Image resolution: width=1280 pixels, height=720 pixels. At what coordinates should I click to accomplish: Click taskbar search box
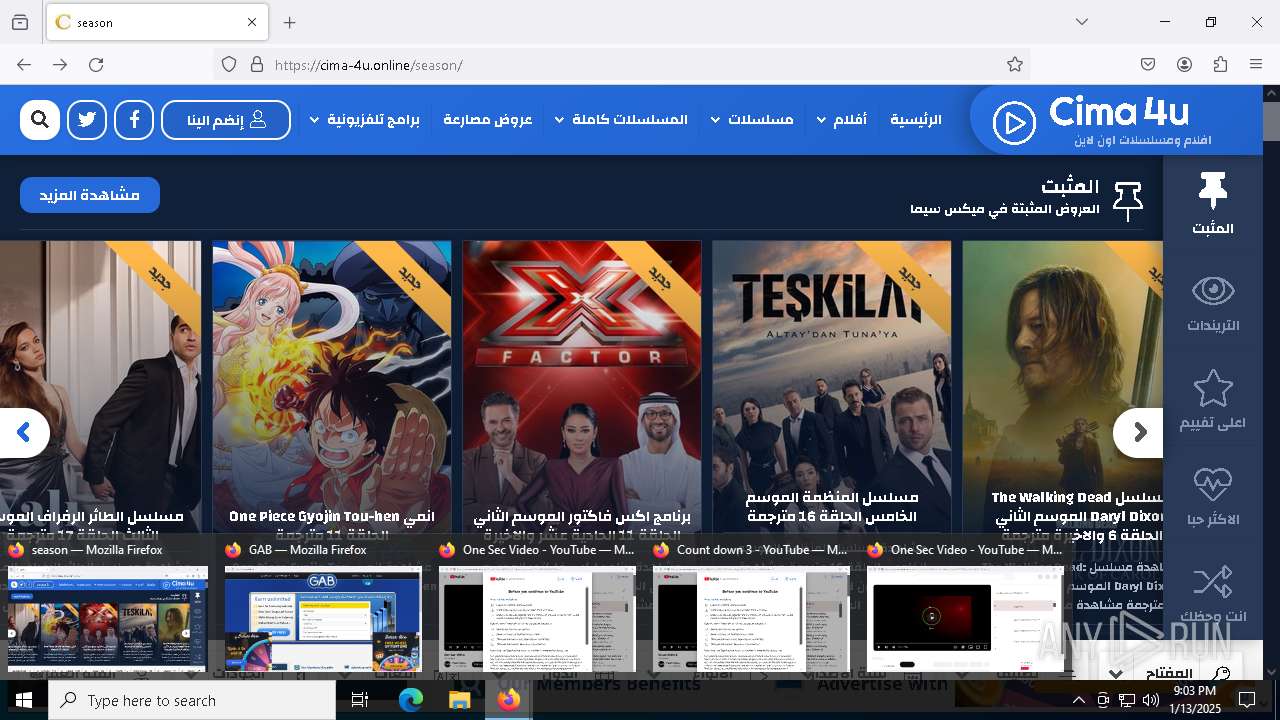[192, 700]
